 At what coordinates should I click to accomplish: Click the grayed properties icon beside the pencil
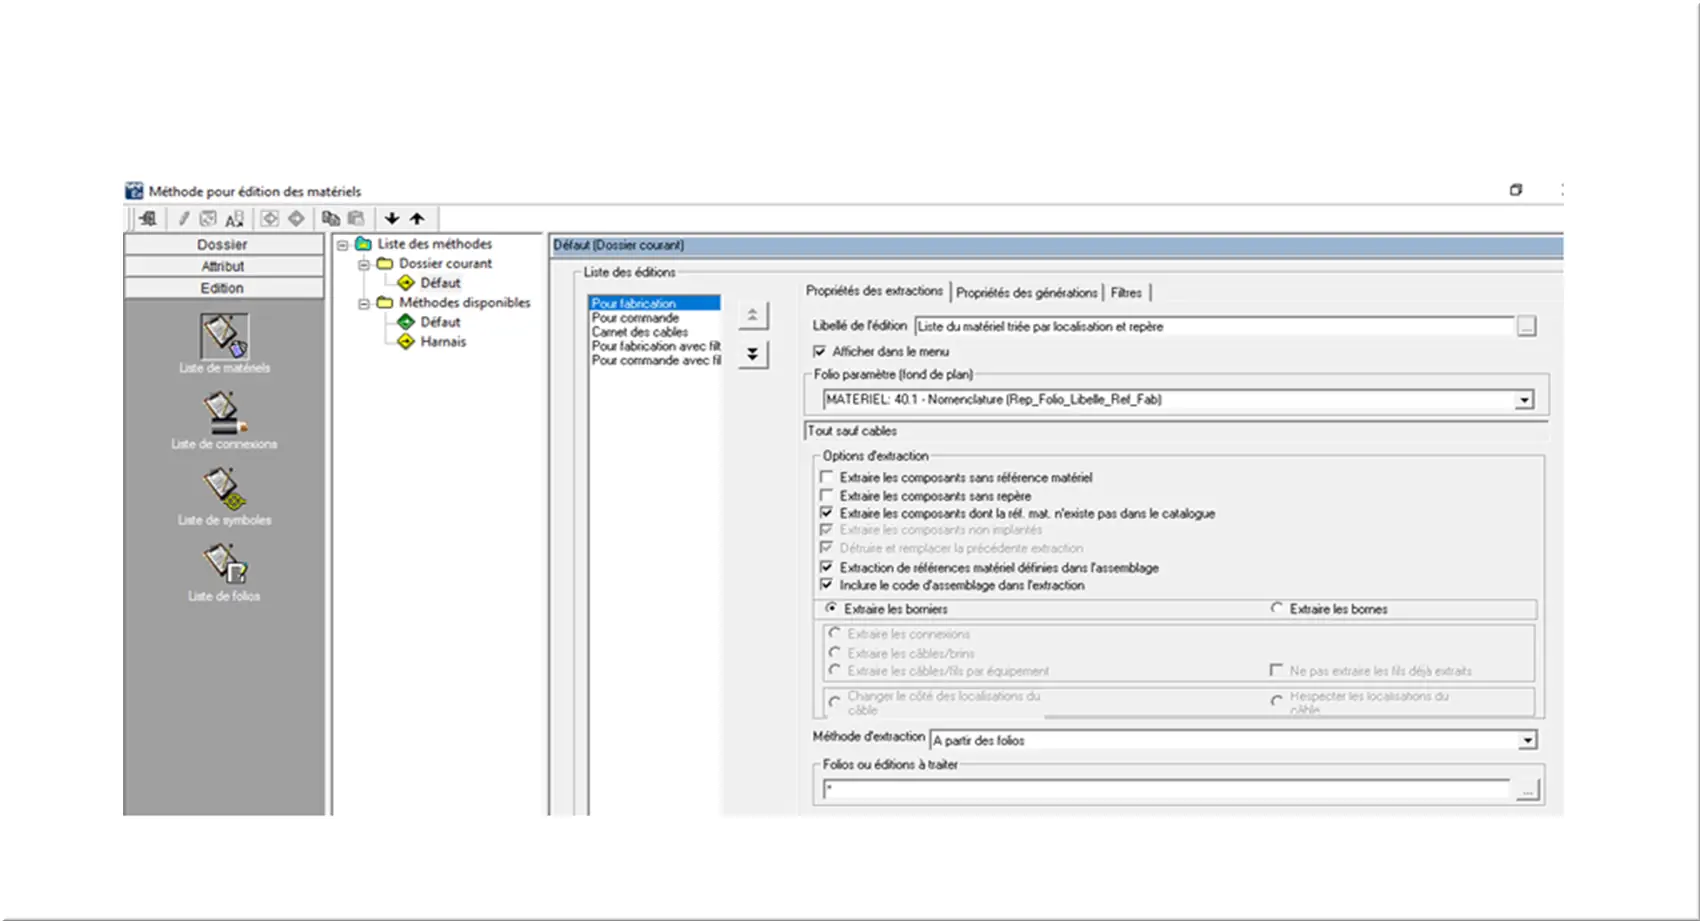point(208,218)
